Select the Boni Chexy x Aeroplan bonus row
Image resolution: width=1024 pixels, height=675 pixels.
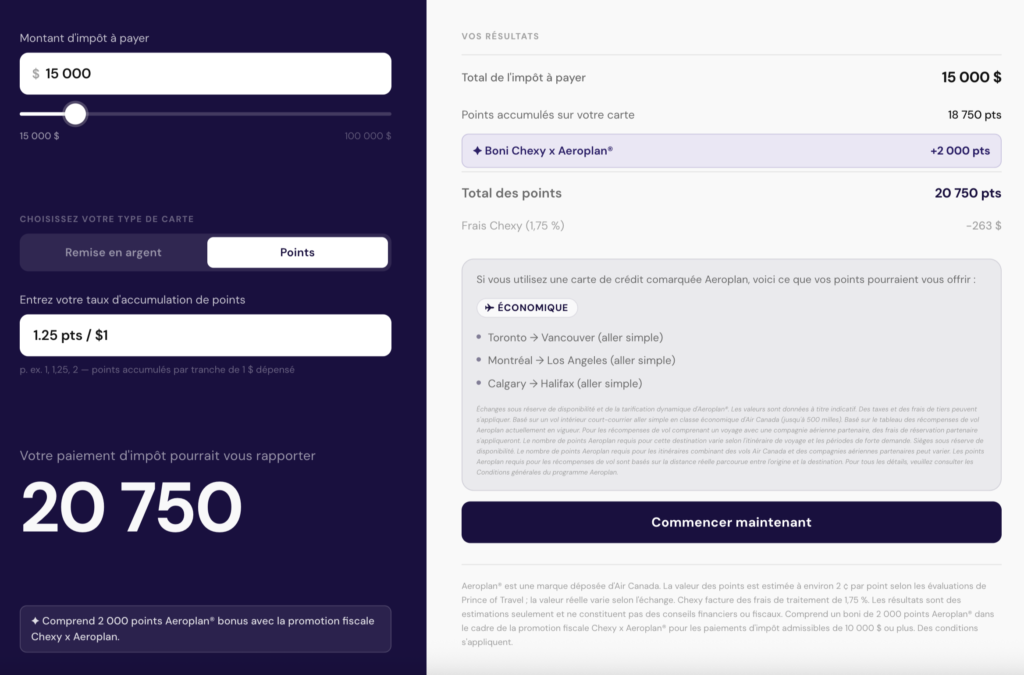[731, 151]
